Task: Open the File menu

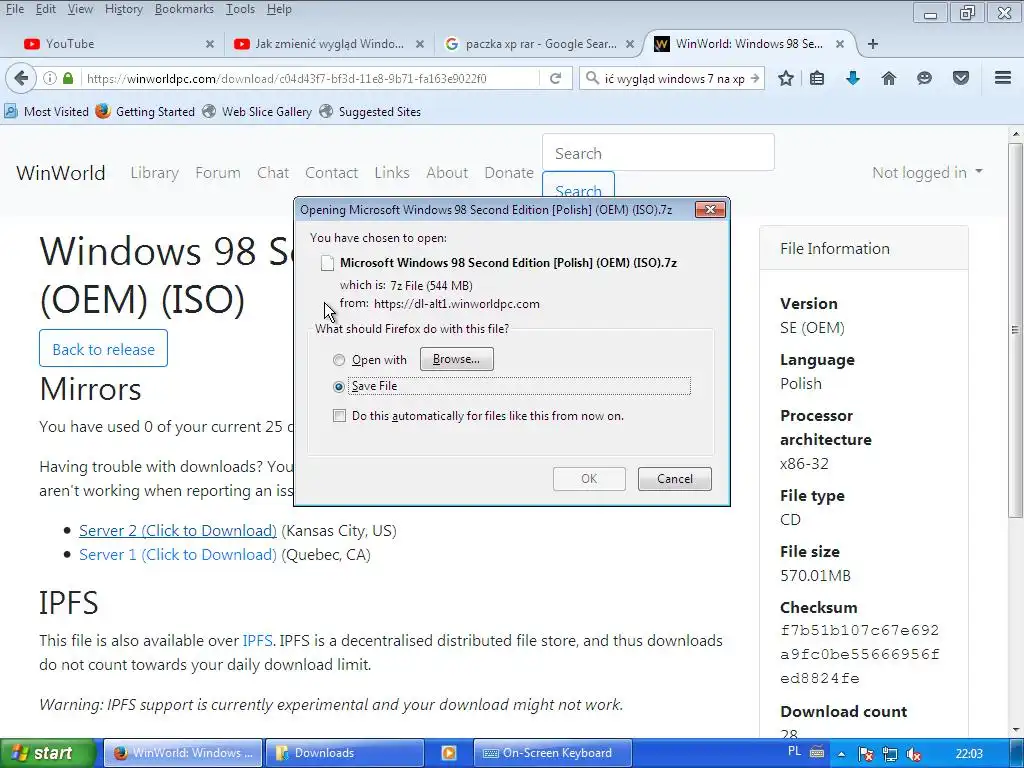Action: tap(14, 9)
